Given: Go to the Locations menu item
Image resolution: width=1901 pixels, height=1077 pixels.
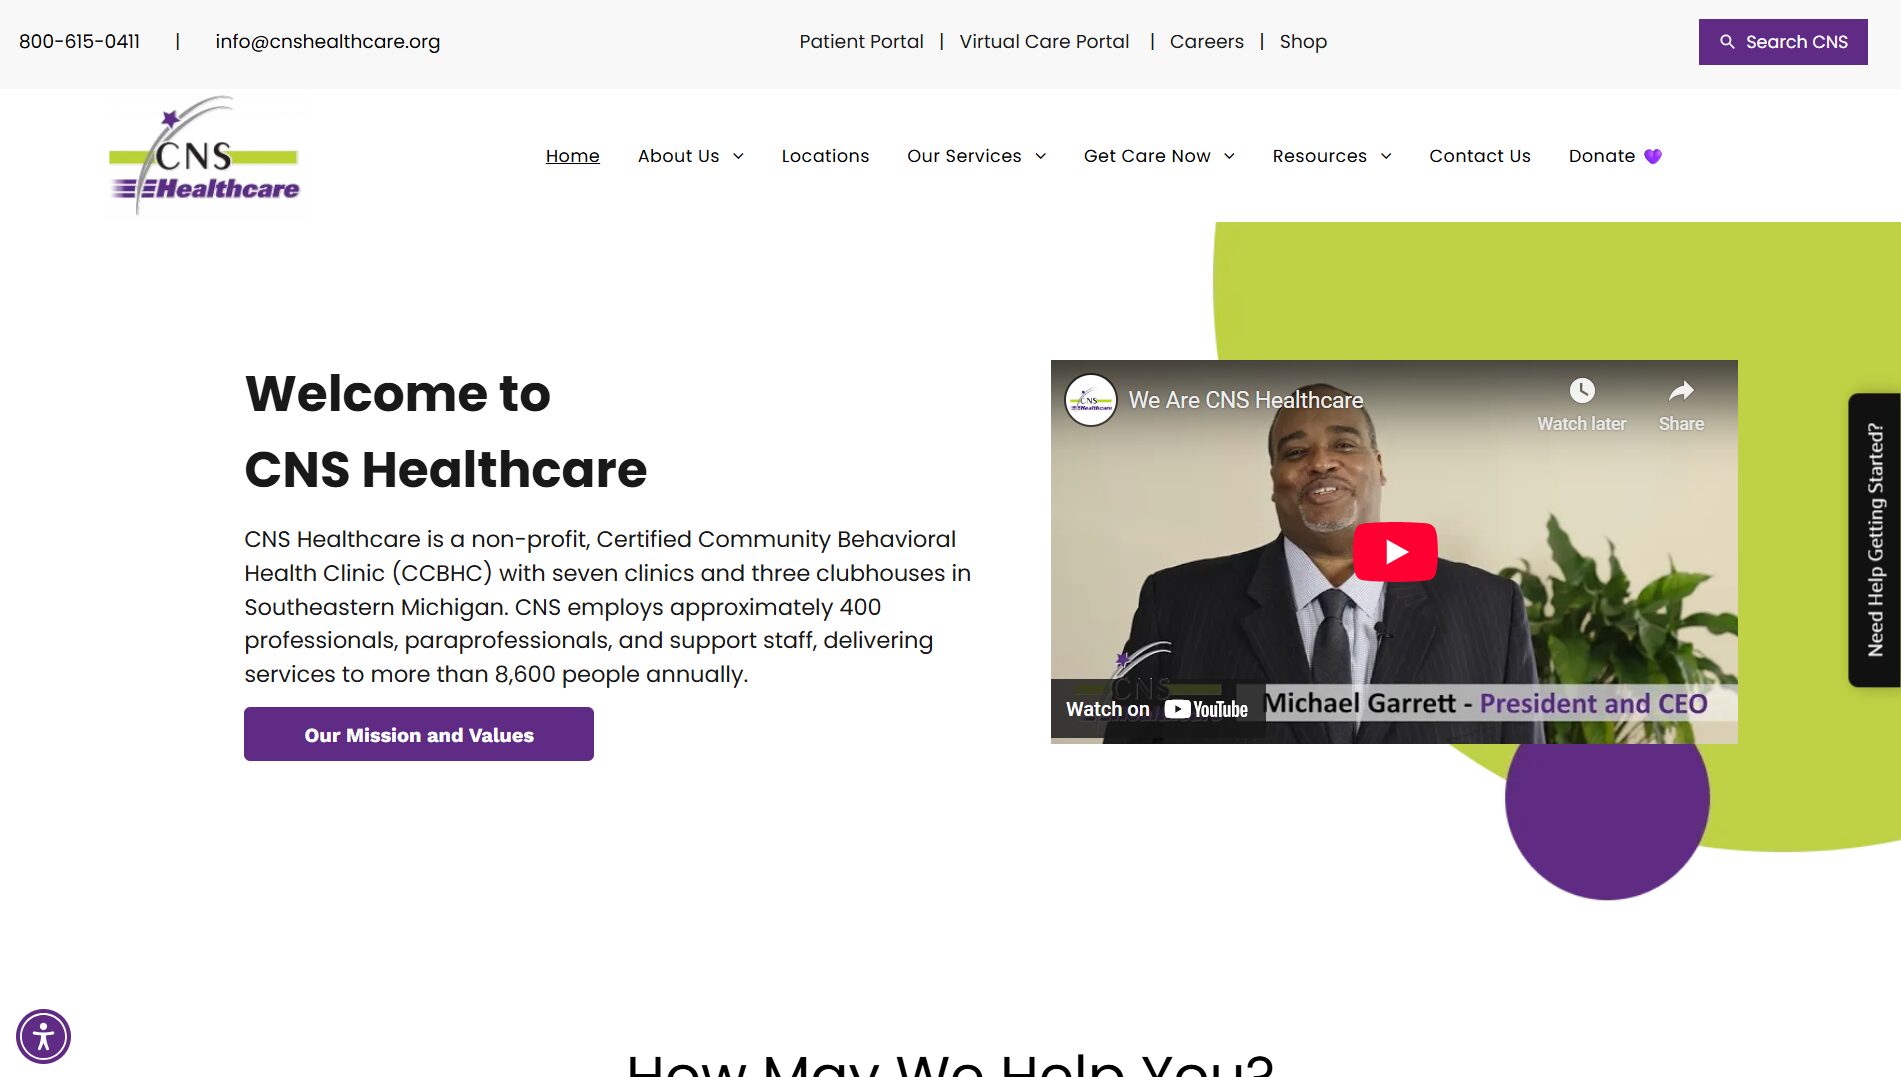Looking at the screenshot, I should tap(825, 156).
